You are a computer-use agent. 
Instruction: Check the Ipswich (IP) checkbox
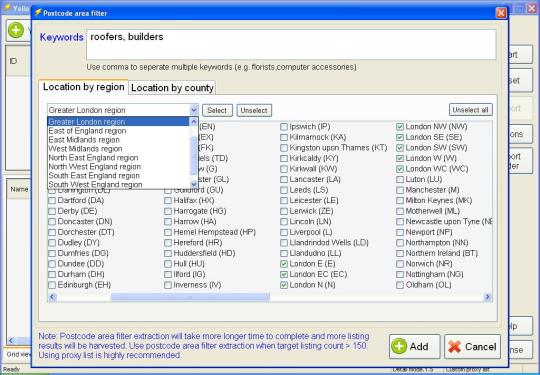click(284, 127)
